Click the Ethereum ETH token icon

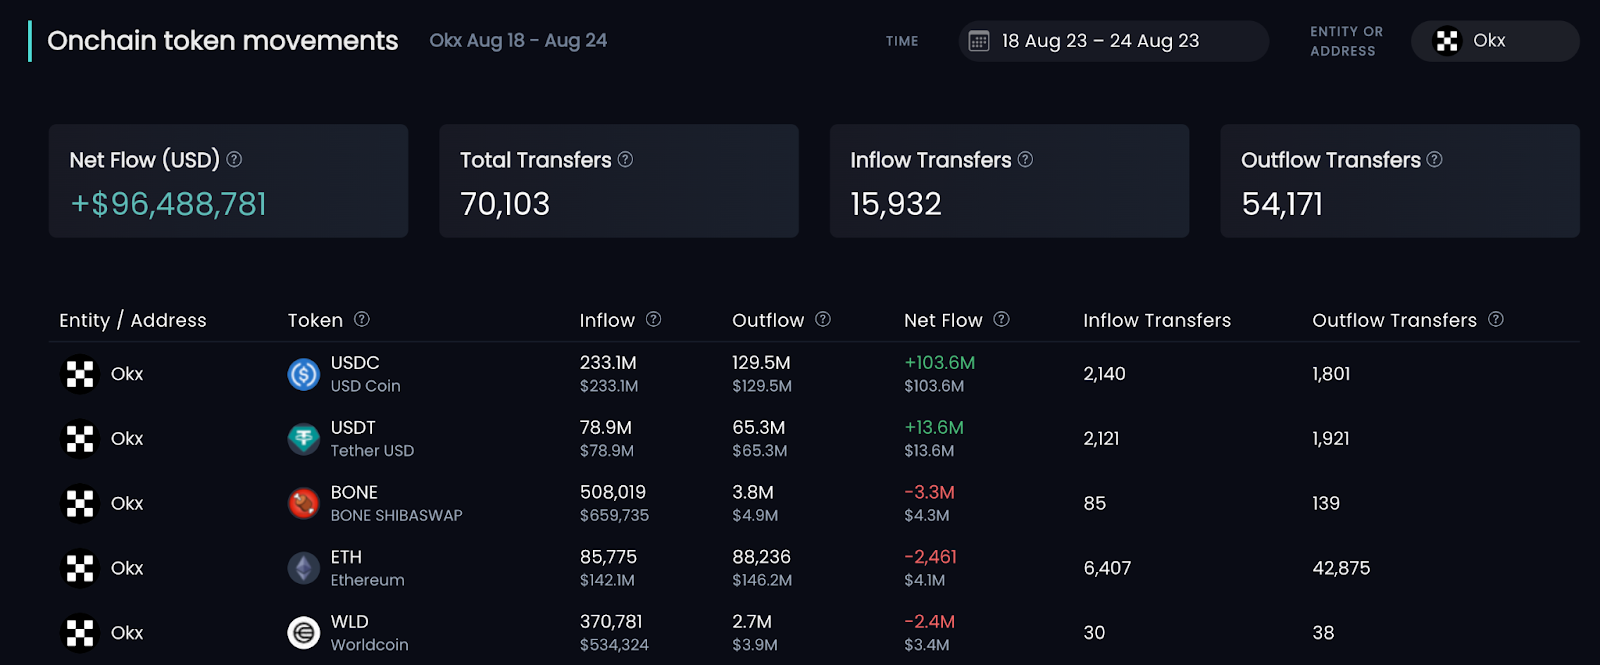tap(303, 568)
